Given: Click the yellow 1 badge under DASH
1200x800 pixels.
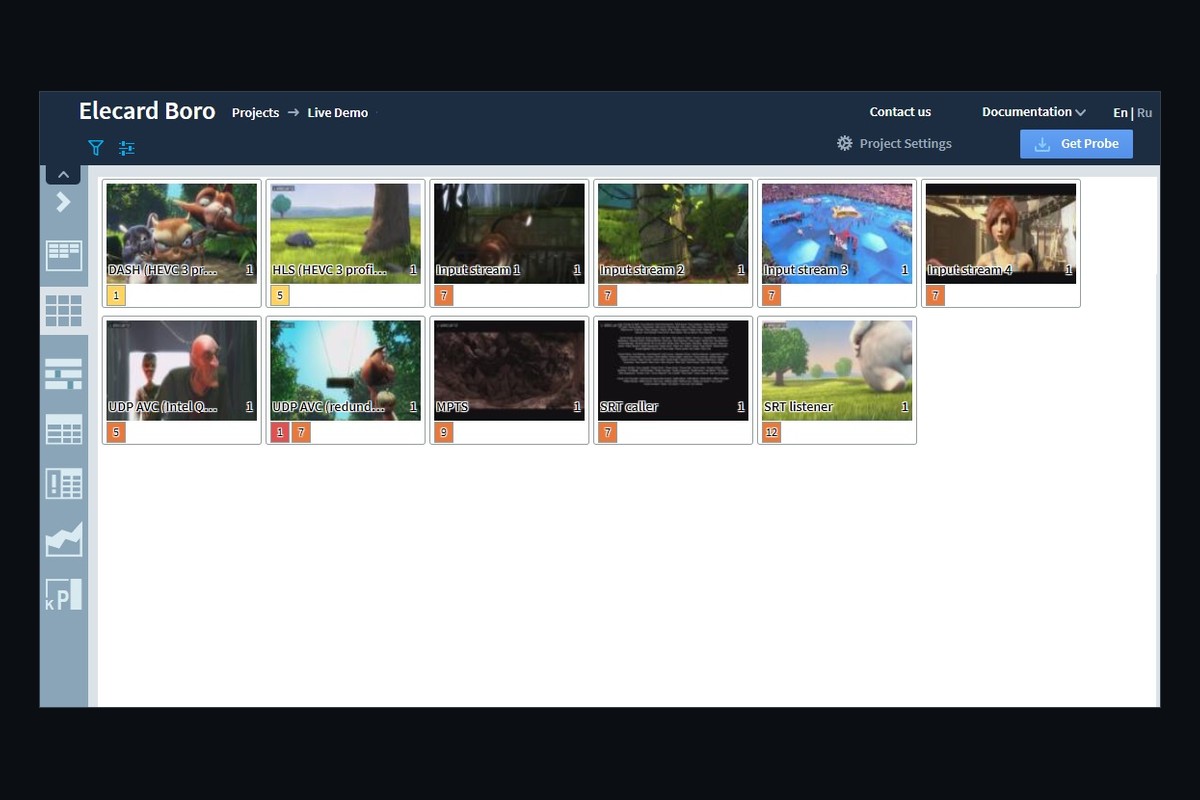Looking at the screenshot, I should (116, 295).
